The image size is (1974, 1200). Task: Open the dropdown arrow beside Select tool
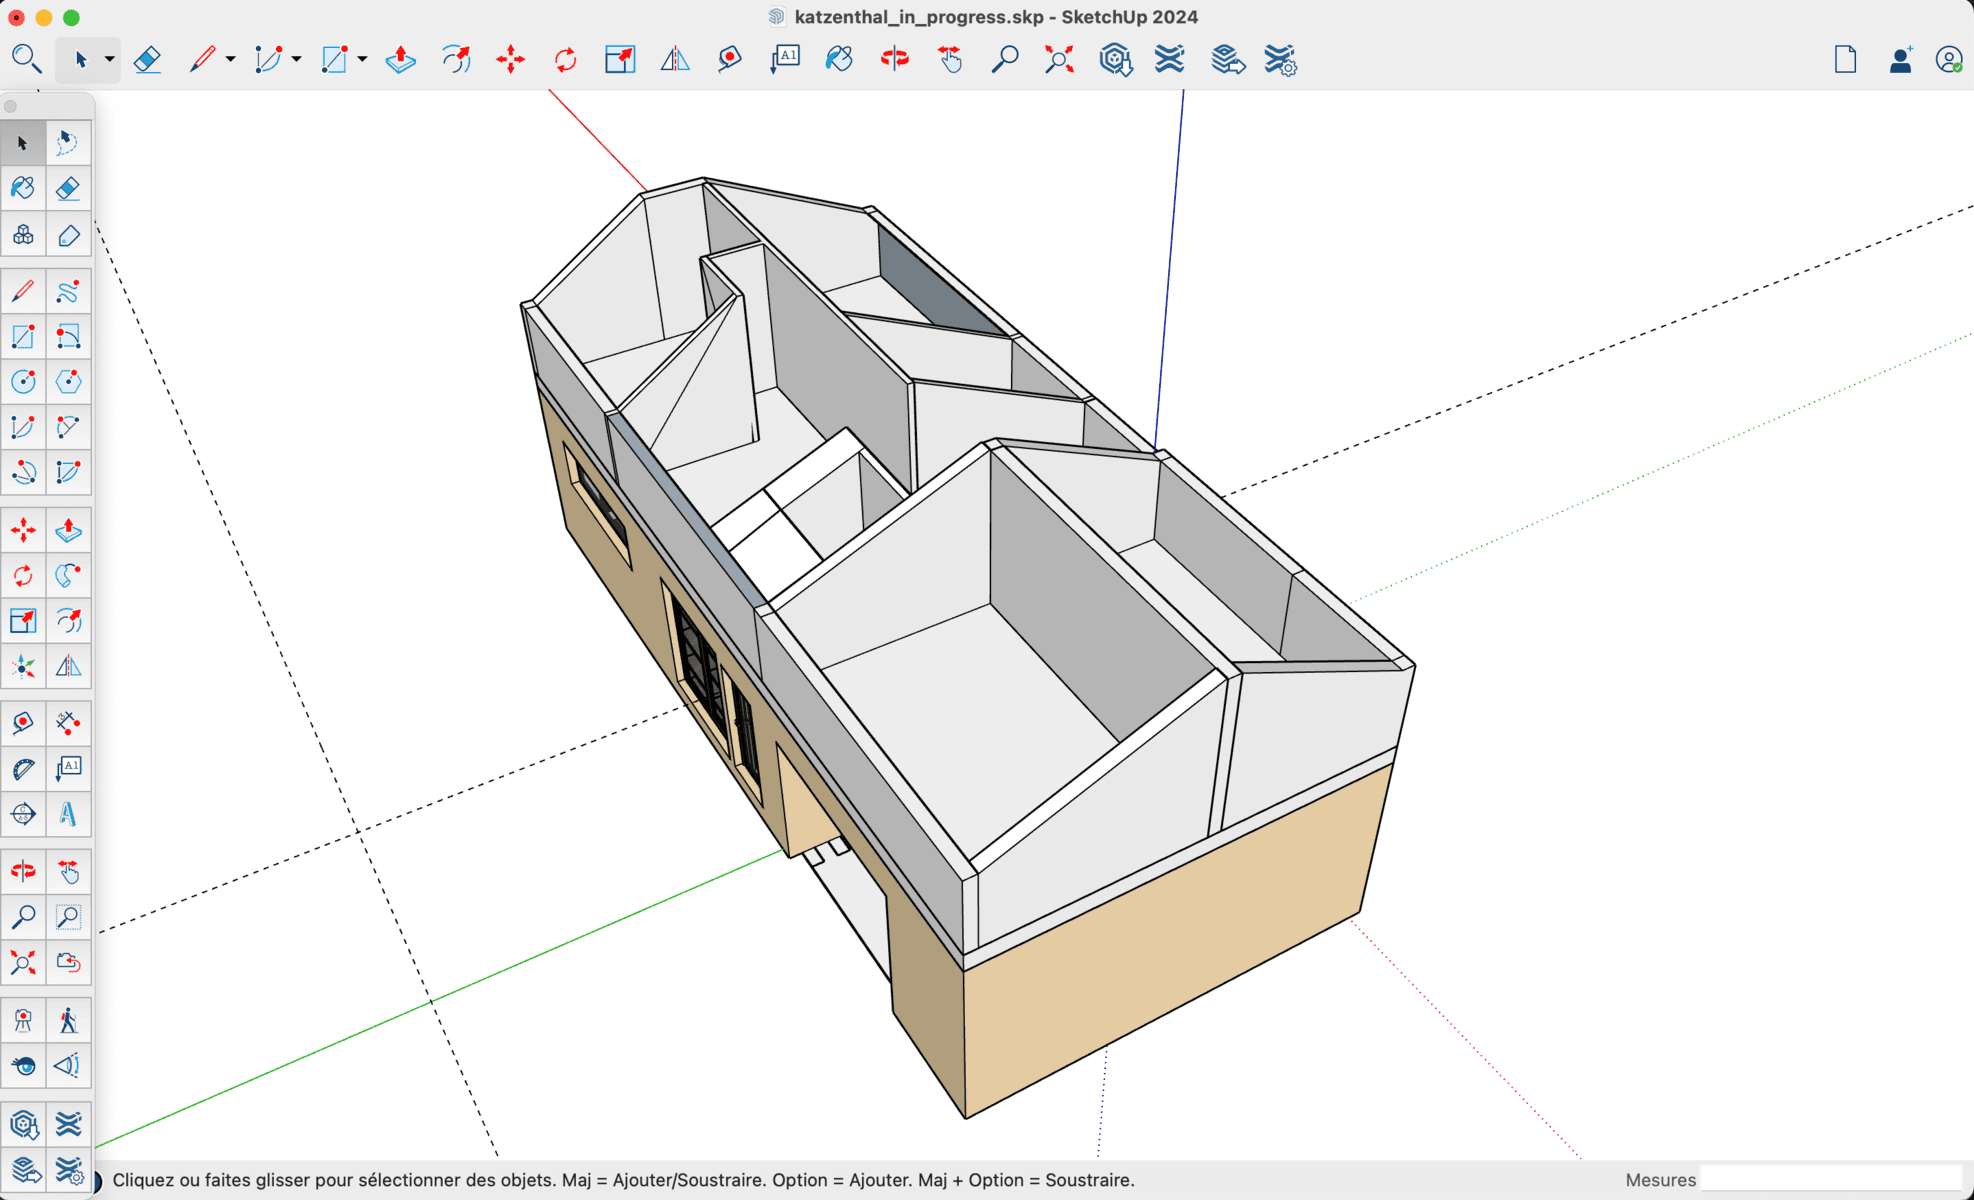coord(109,60)
